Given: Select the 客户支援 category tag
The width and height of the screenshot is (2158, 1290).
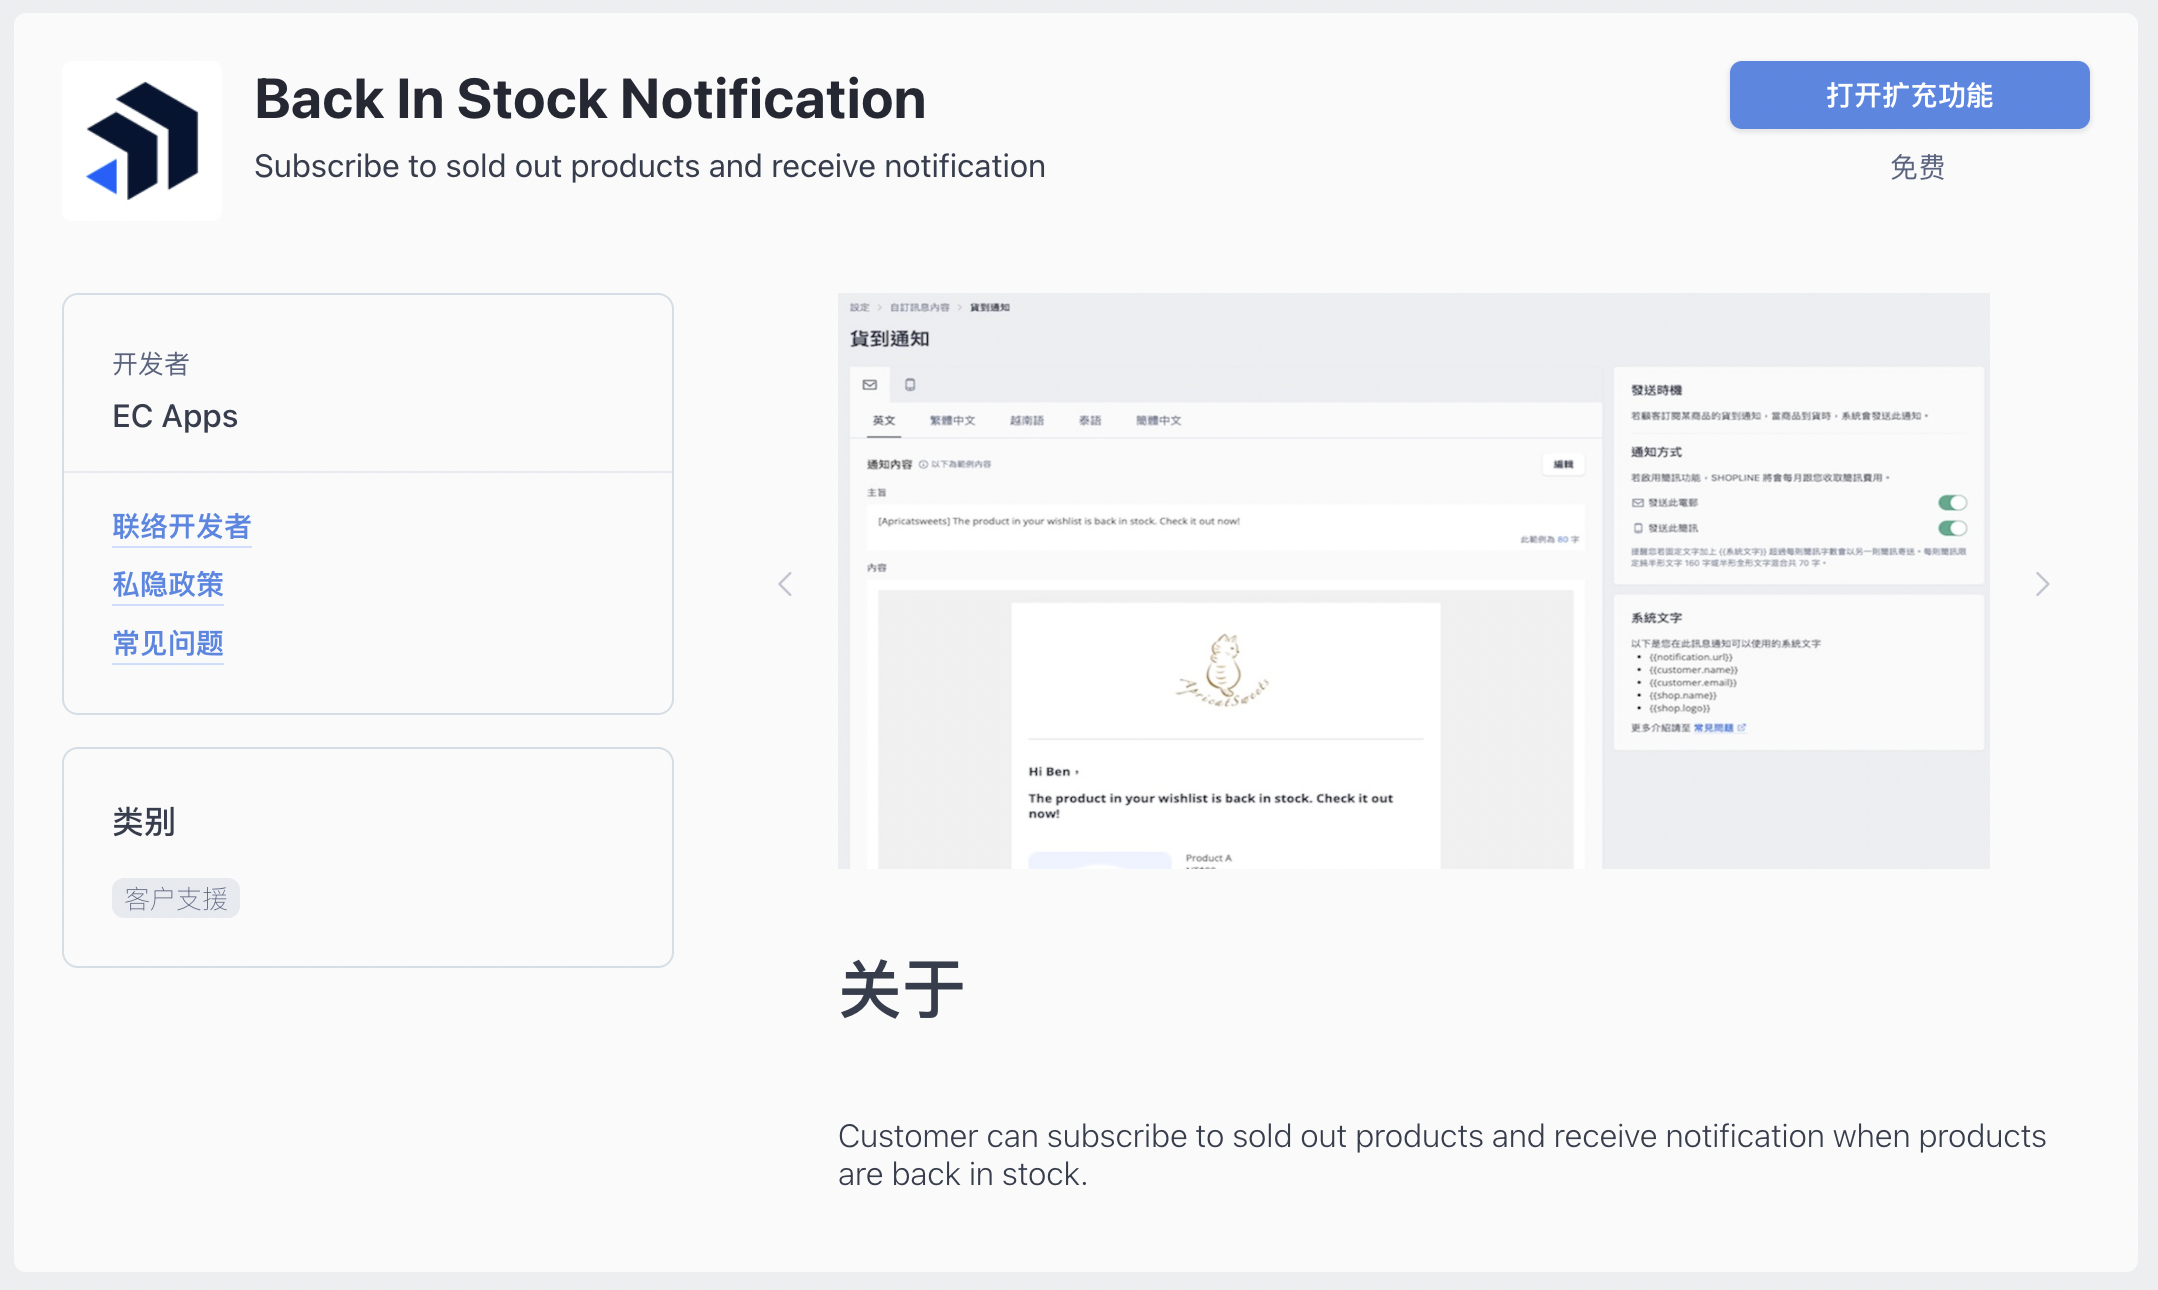Looking at the screenshot, I should pos(176,898).
